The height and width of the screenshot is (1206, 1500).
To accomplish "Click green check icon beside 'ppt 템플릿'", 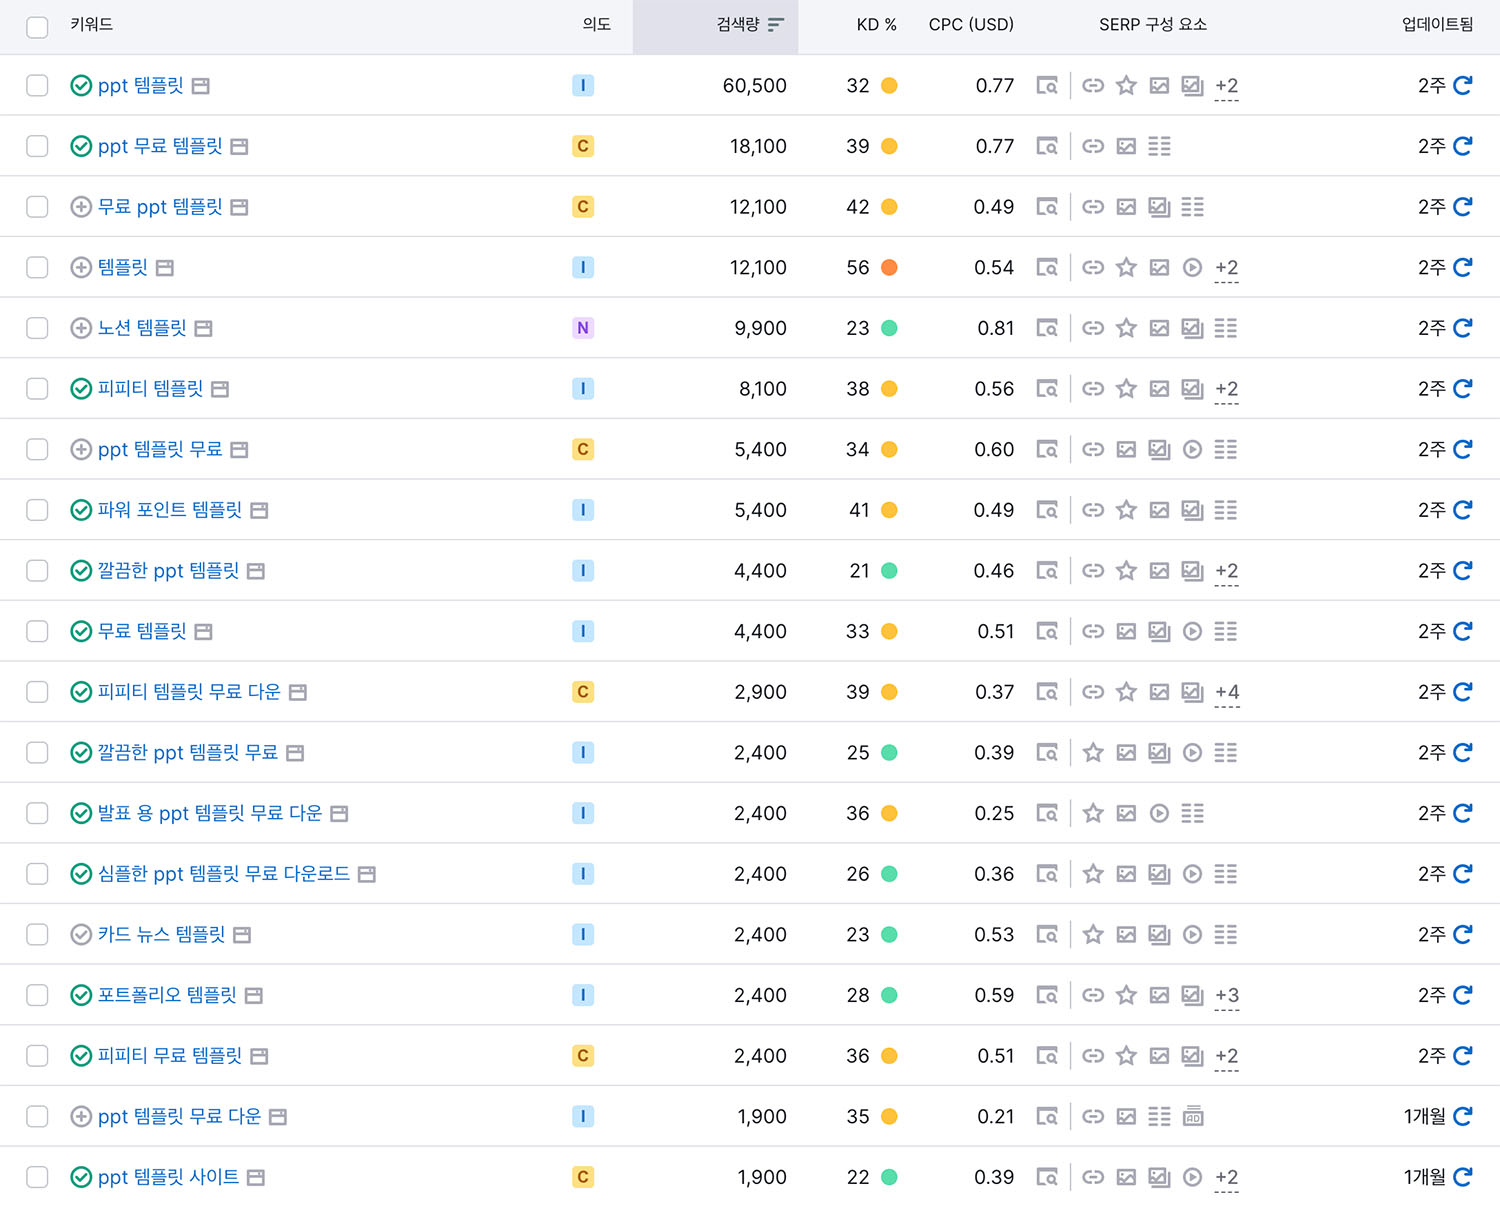I will pos(81,86).
